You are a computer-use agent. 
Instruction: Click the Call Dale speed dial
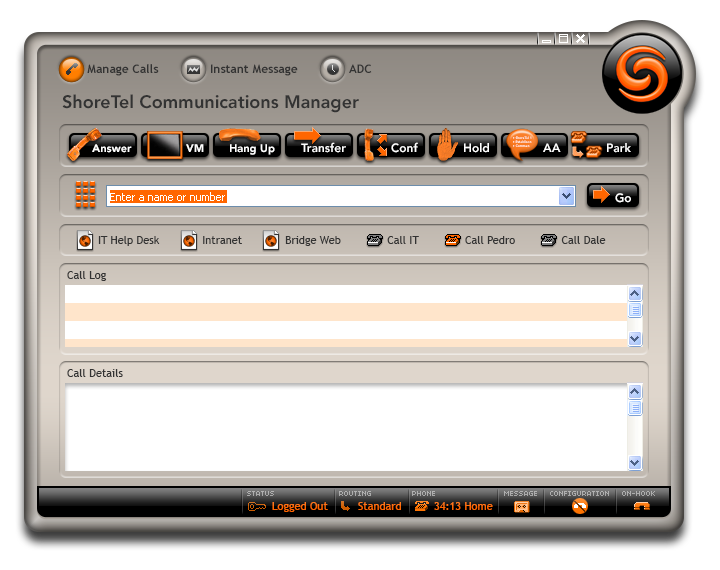pos(573,240)
